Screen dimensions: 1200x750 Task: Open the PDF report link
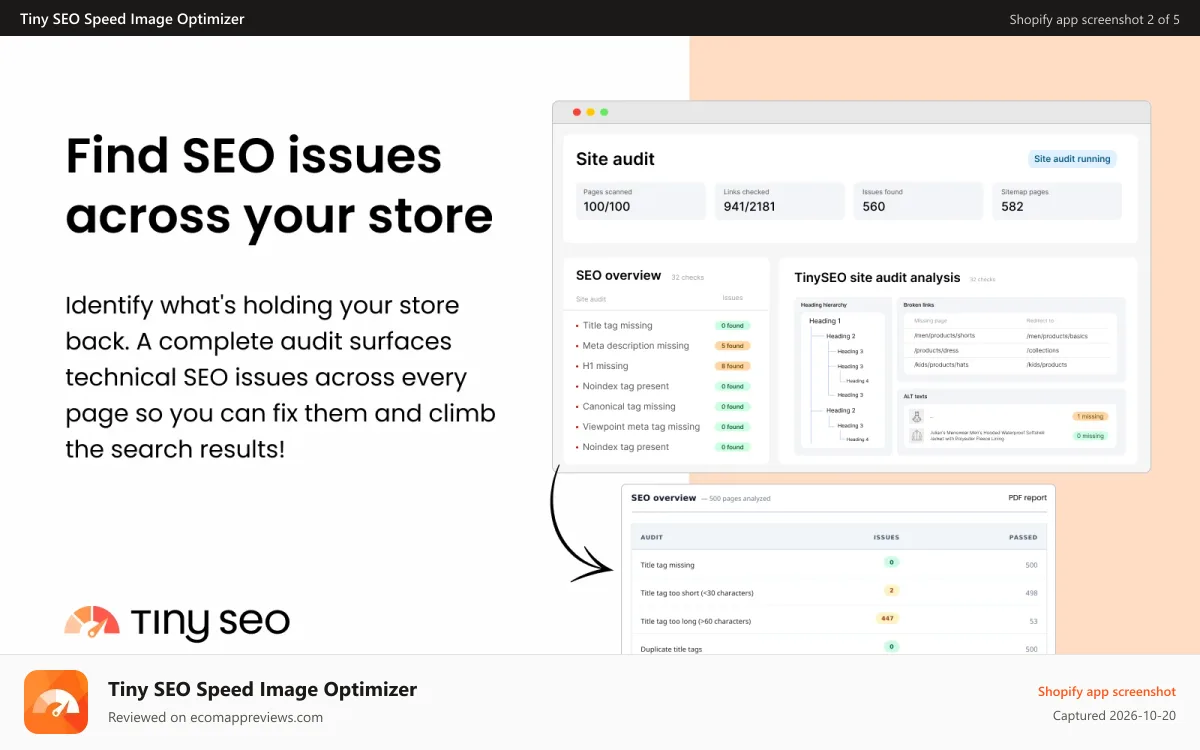tap(1027, 497)
